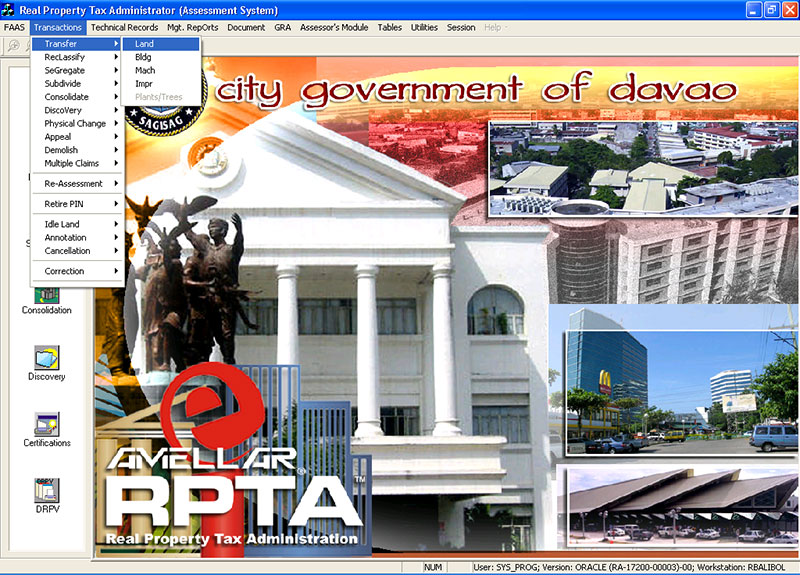The height and width of the screenshot is (575, 800).
Task: Open the Document menu
Action: click(x=246, y=28)
